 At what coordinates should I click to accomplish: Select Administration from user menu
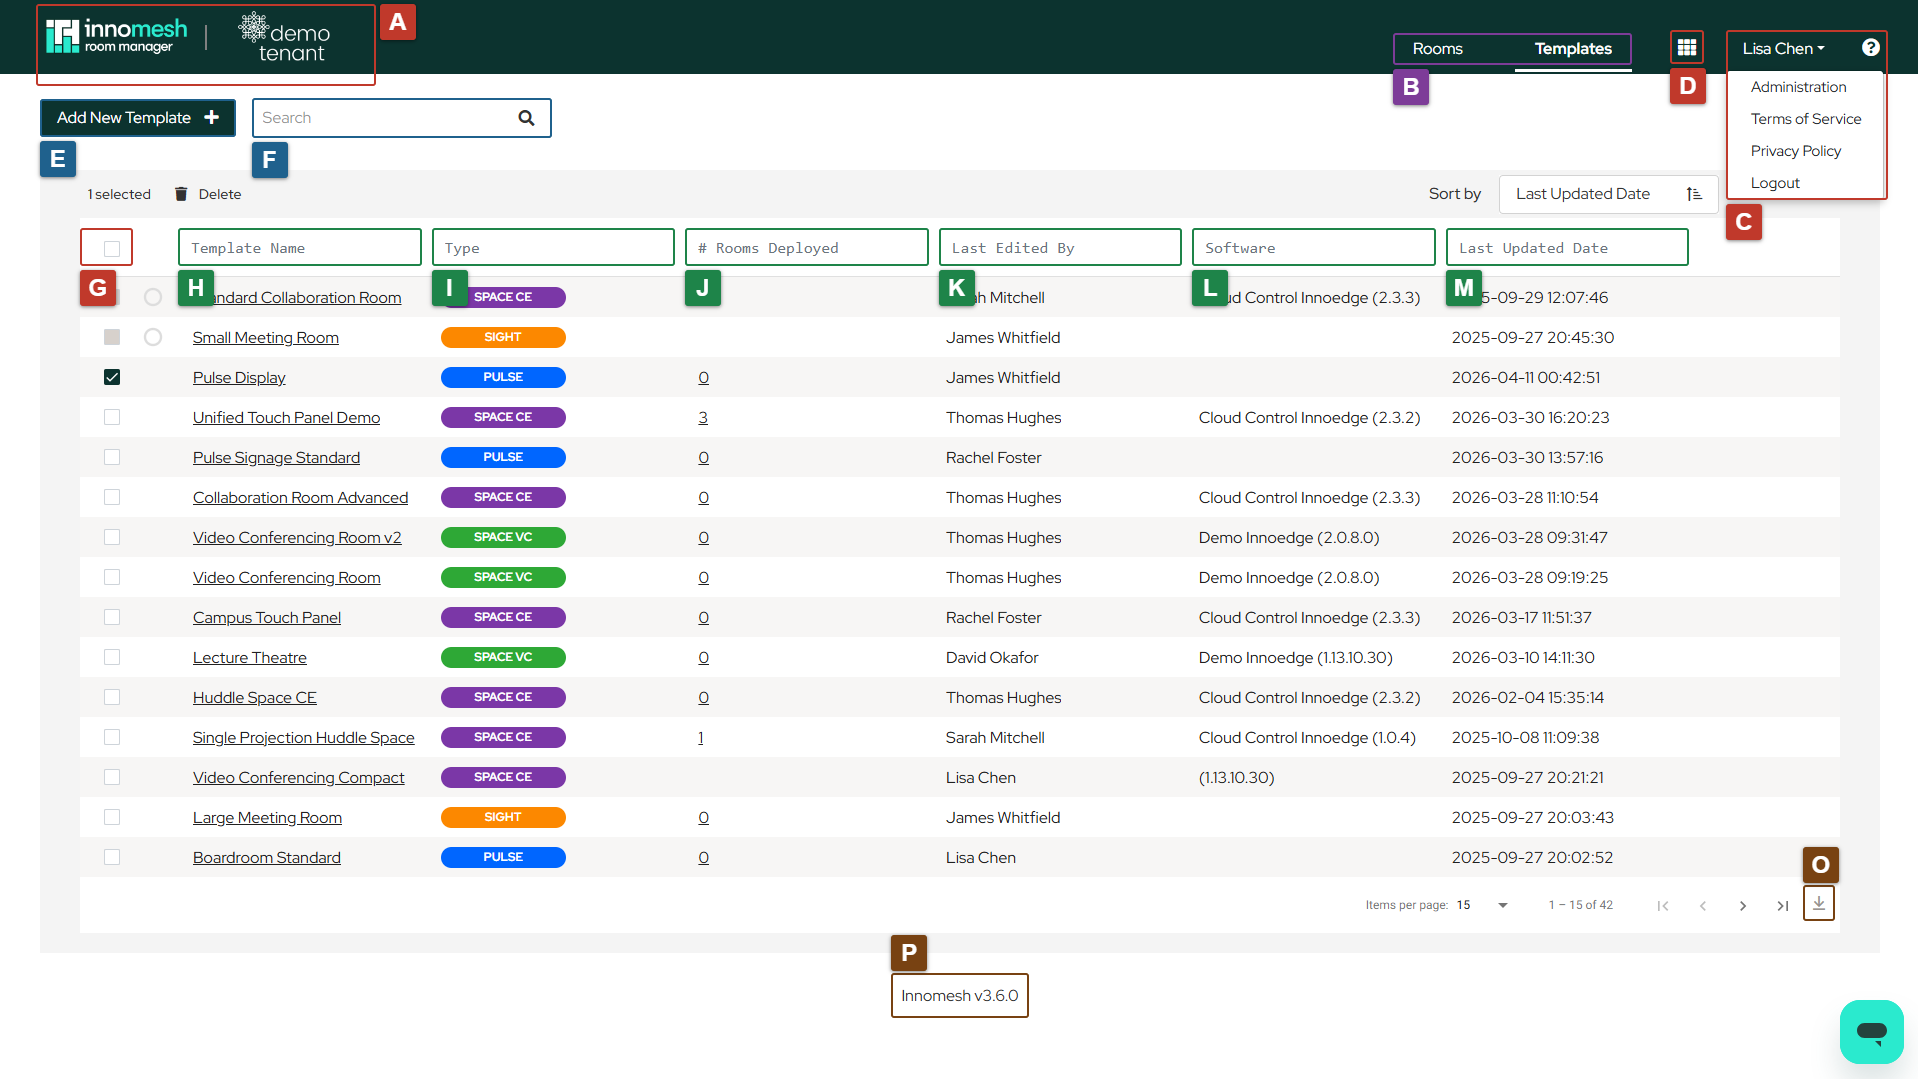coord(1798,87)
